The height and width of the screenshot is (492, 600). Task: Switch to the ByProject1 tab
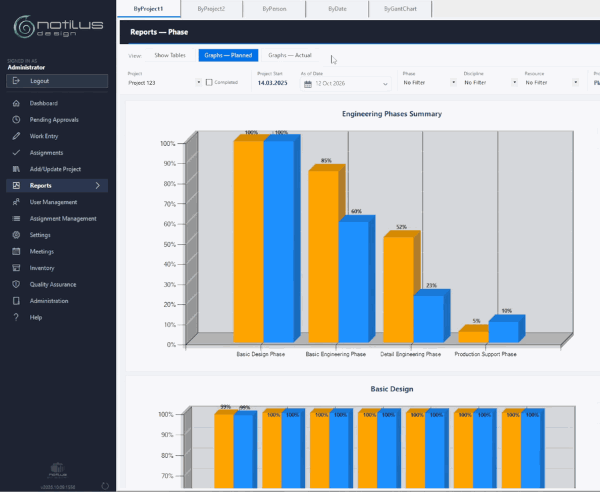point(148,9)
